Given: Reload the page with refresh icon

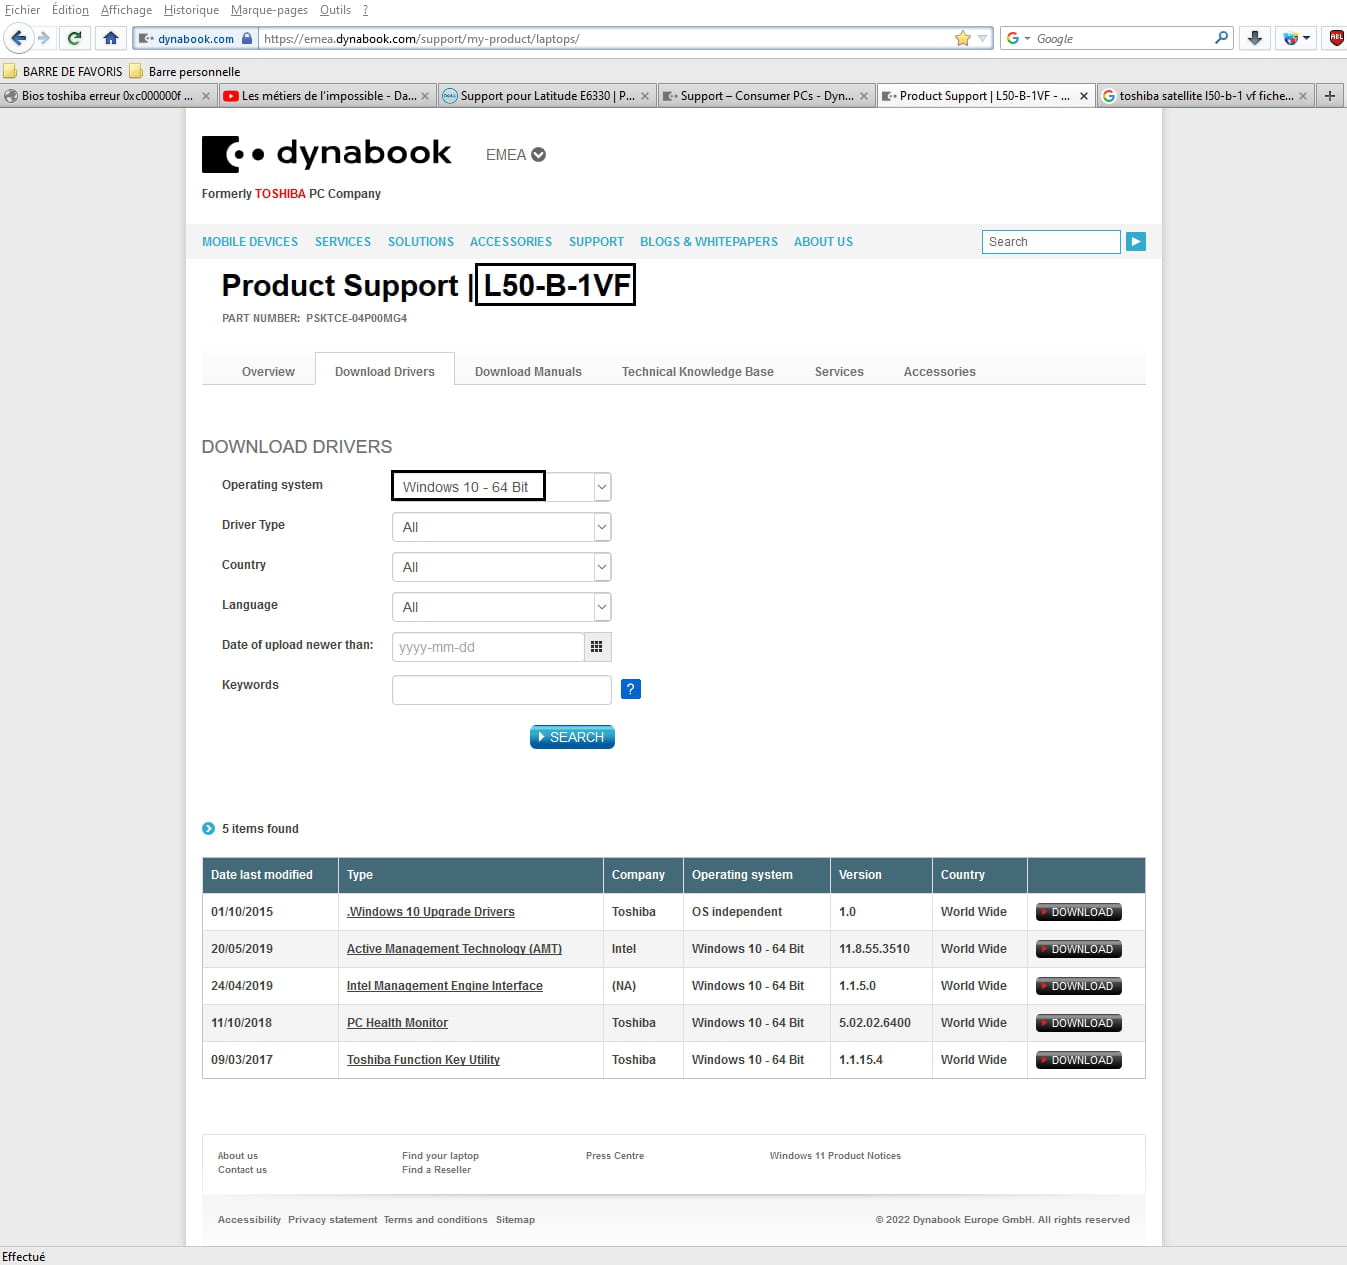Looking at the screenshot, I should click(x=74, y=38).
